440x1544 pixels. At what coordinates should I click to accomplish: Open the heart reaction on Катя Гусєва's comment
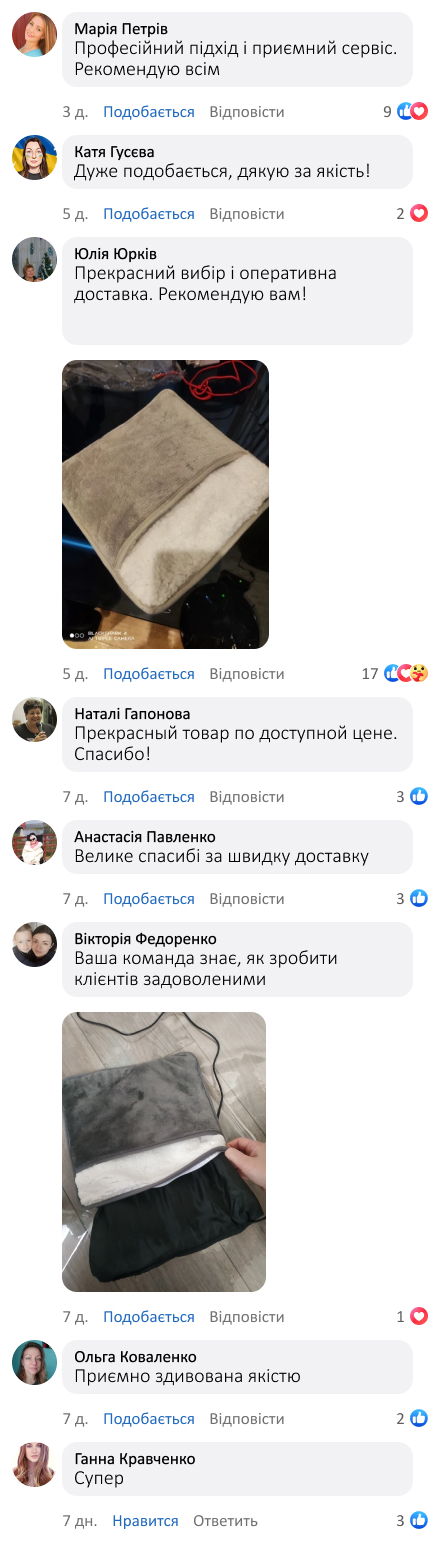tap(419, 214)
